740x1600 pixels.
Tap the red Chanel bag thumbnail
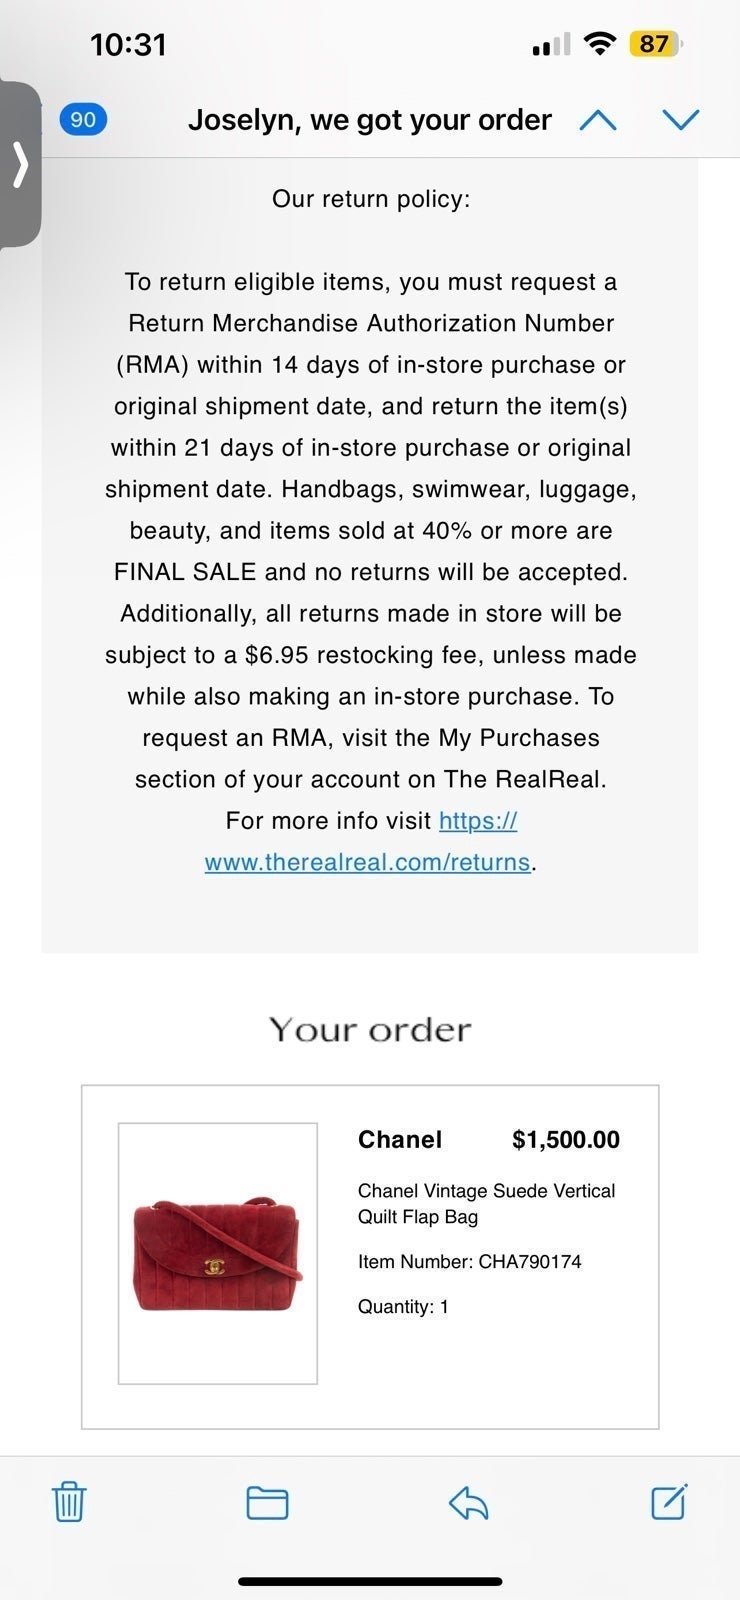pos(218,1254)
